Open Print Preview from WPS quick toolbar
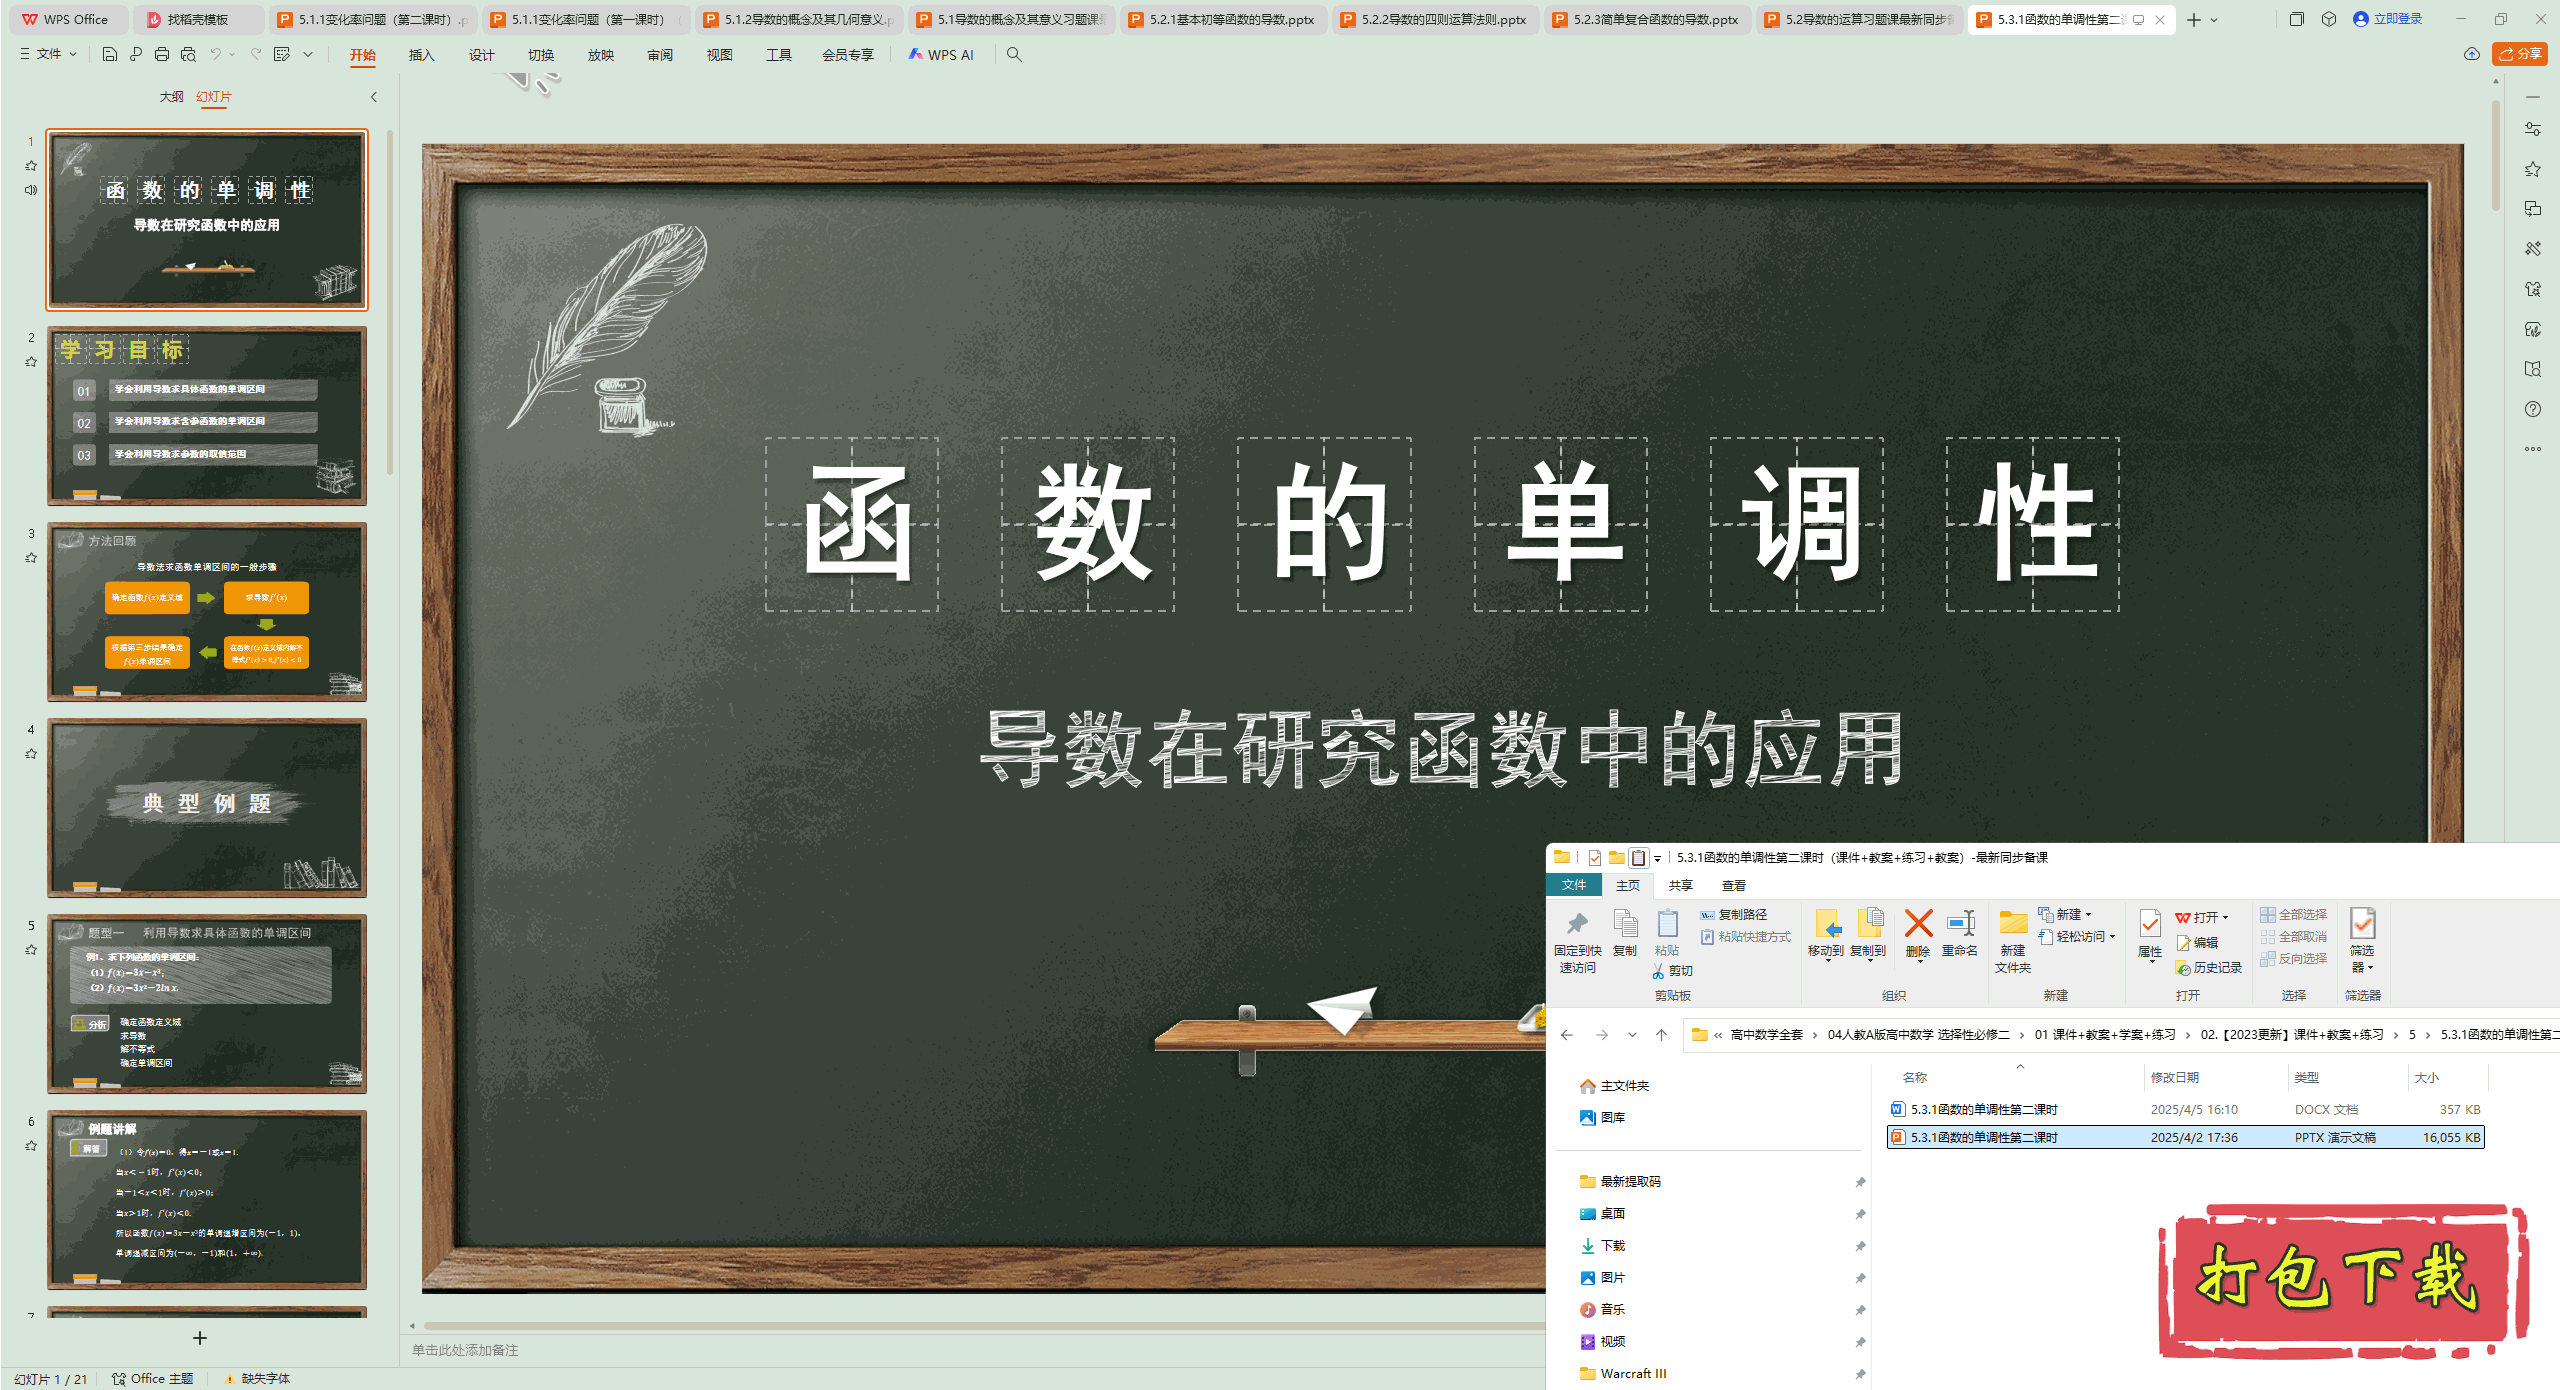Image resolution: width=2560 pixels, height=1390 pixels. (188, 54)
